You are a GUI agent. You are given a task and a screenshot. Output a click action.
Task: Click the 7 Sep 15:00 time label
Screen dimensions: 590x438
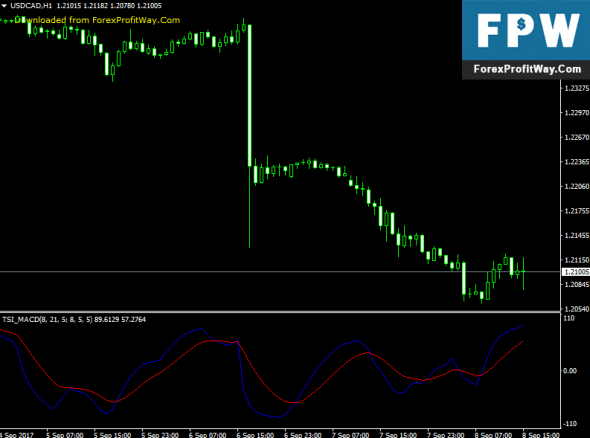(x=398, y=435)
